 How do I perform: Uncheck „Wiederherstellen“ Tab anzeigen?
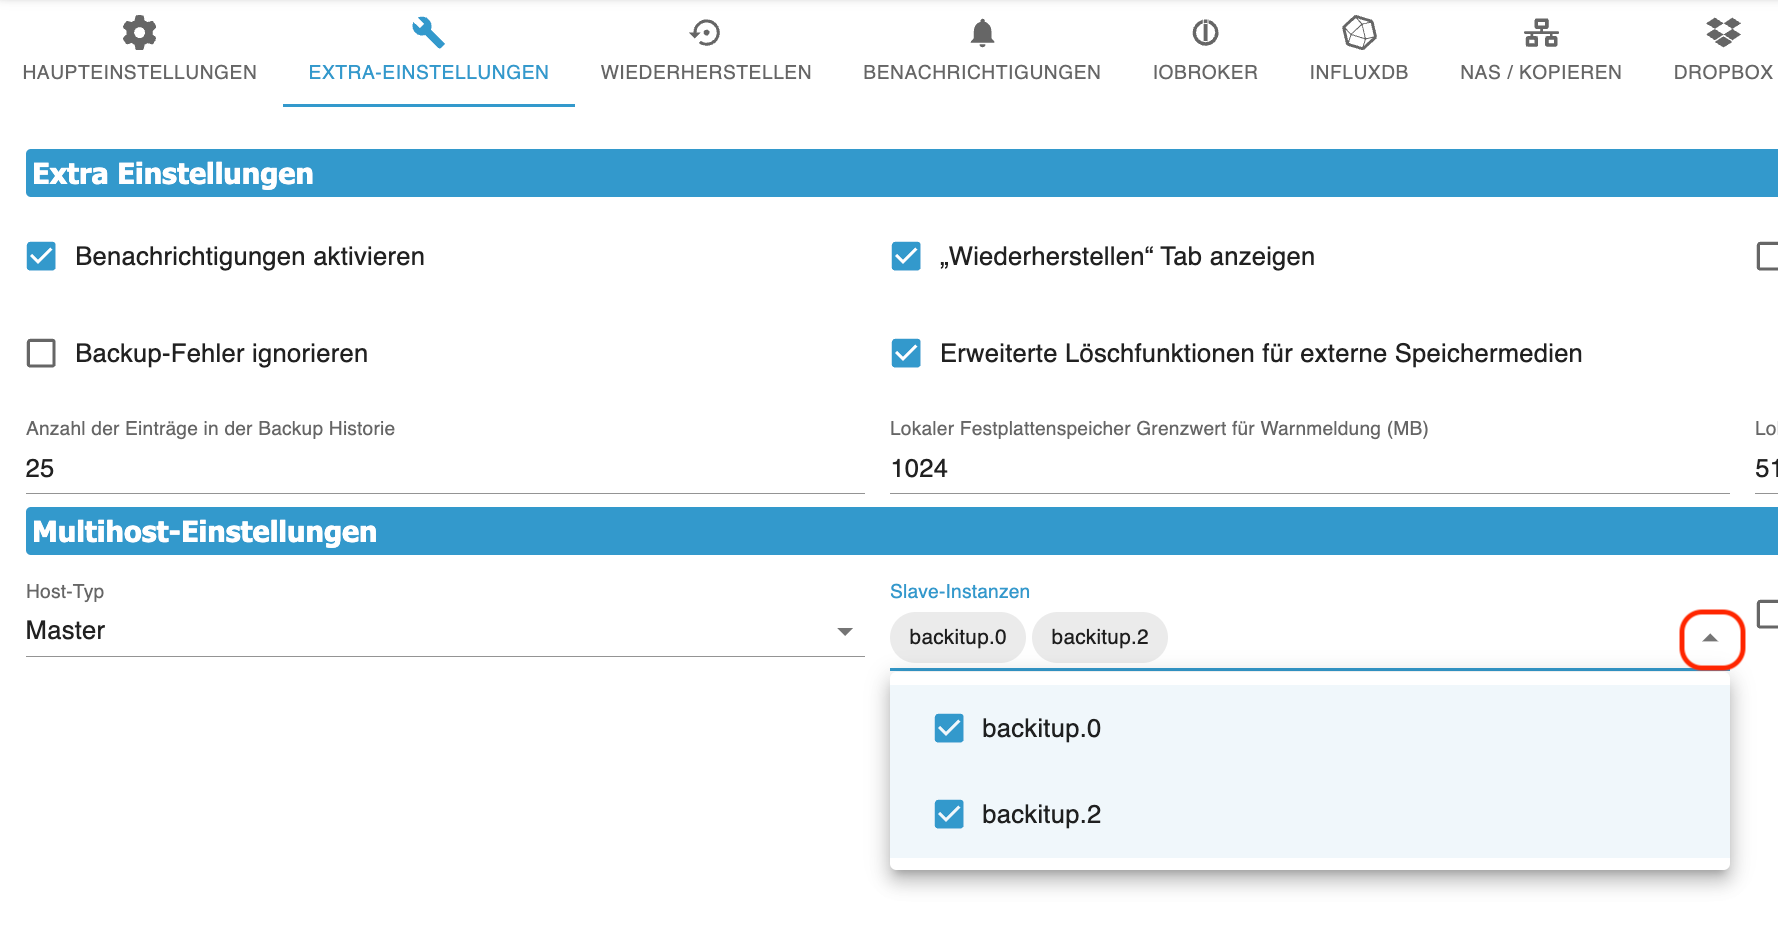(x=906, y=256)
